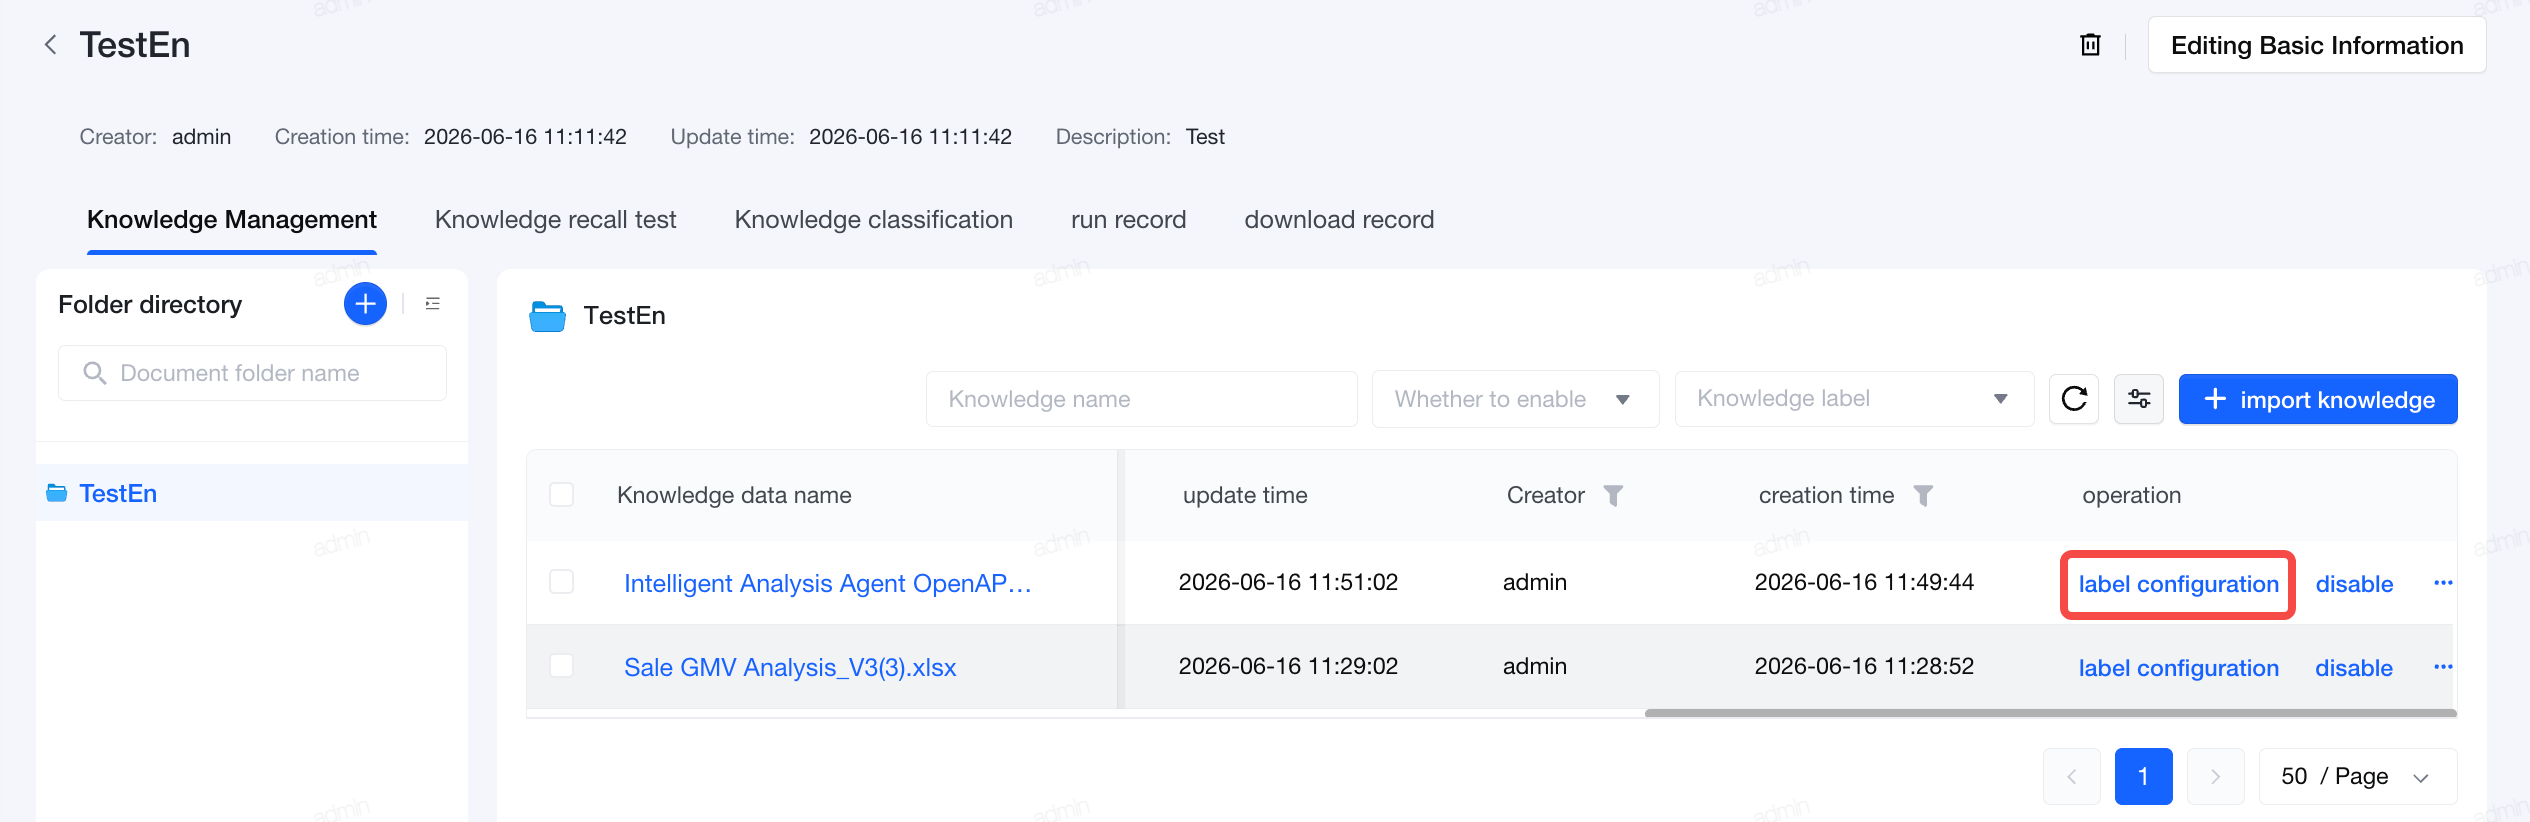
Task: Switch to Knowledge recall test tab
Action: (x=555, y=220)
